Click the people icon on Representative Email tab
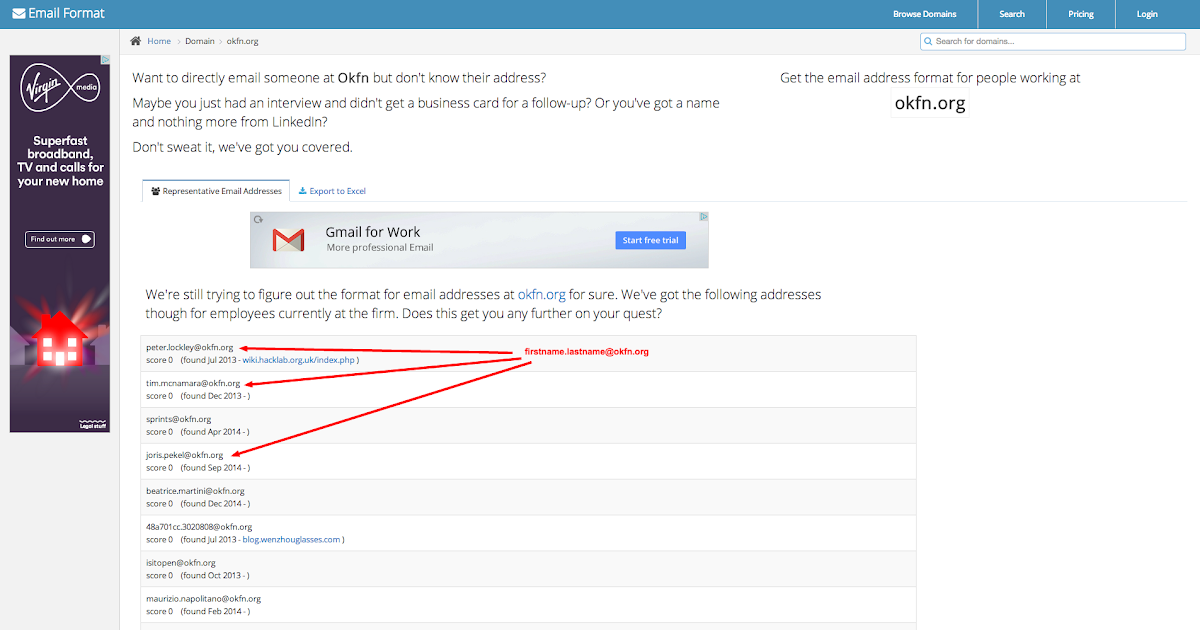The height and width of the screenshot is (630, 1200). click(x=156, y=191)
